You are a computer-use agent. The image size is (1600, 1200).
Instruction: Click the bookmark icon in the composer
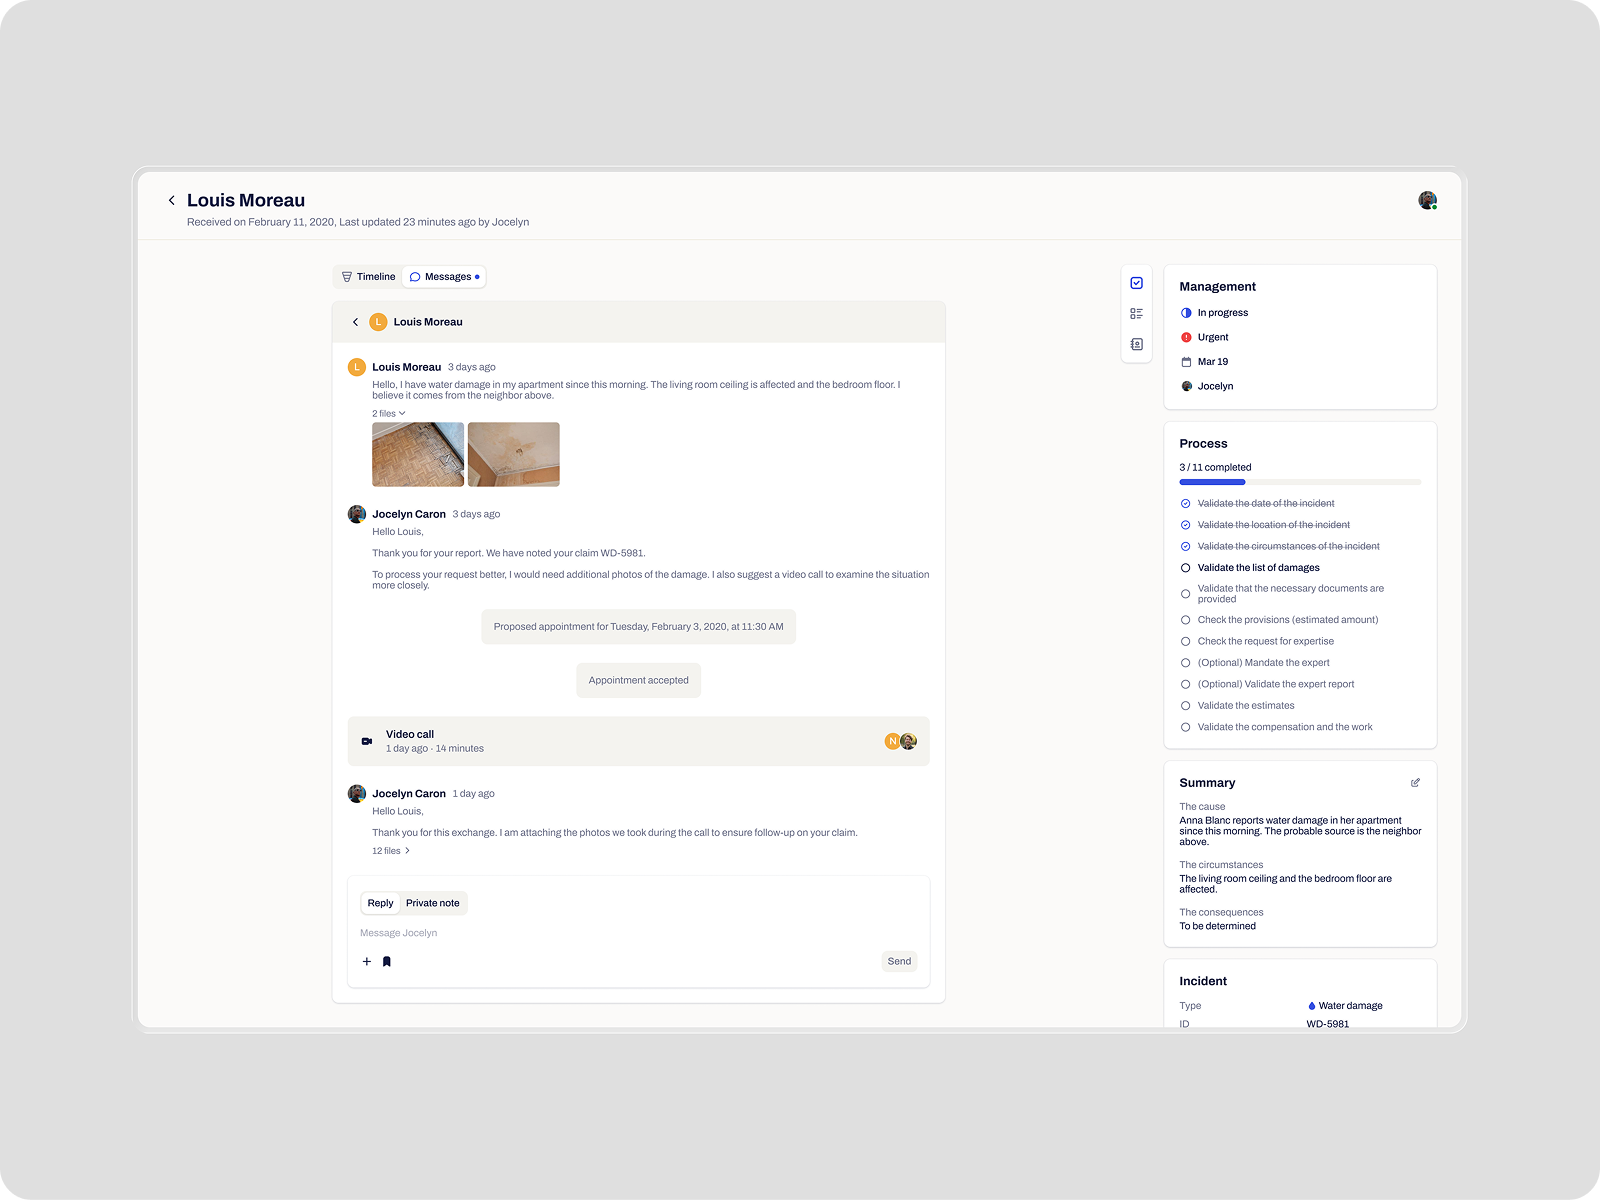(x=387, y=961)
